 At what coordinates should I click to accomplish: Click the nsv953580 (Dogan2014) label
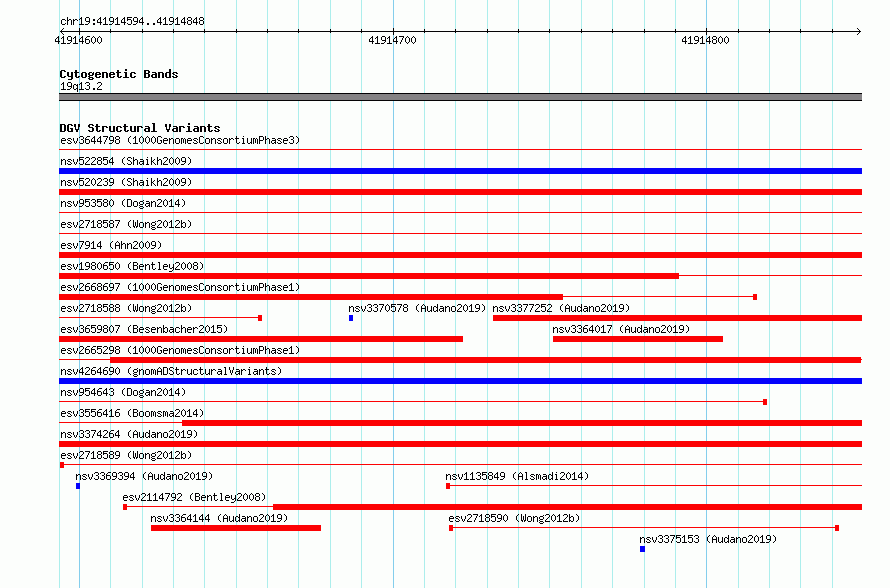click(x=123, y=203)
